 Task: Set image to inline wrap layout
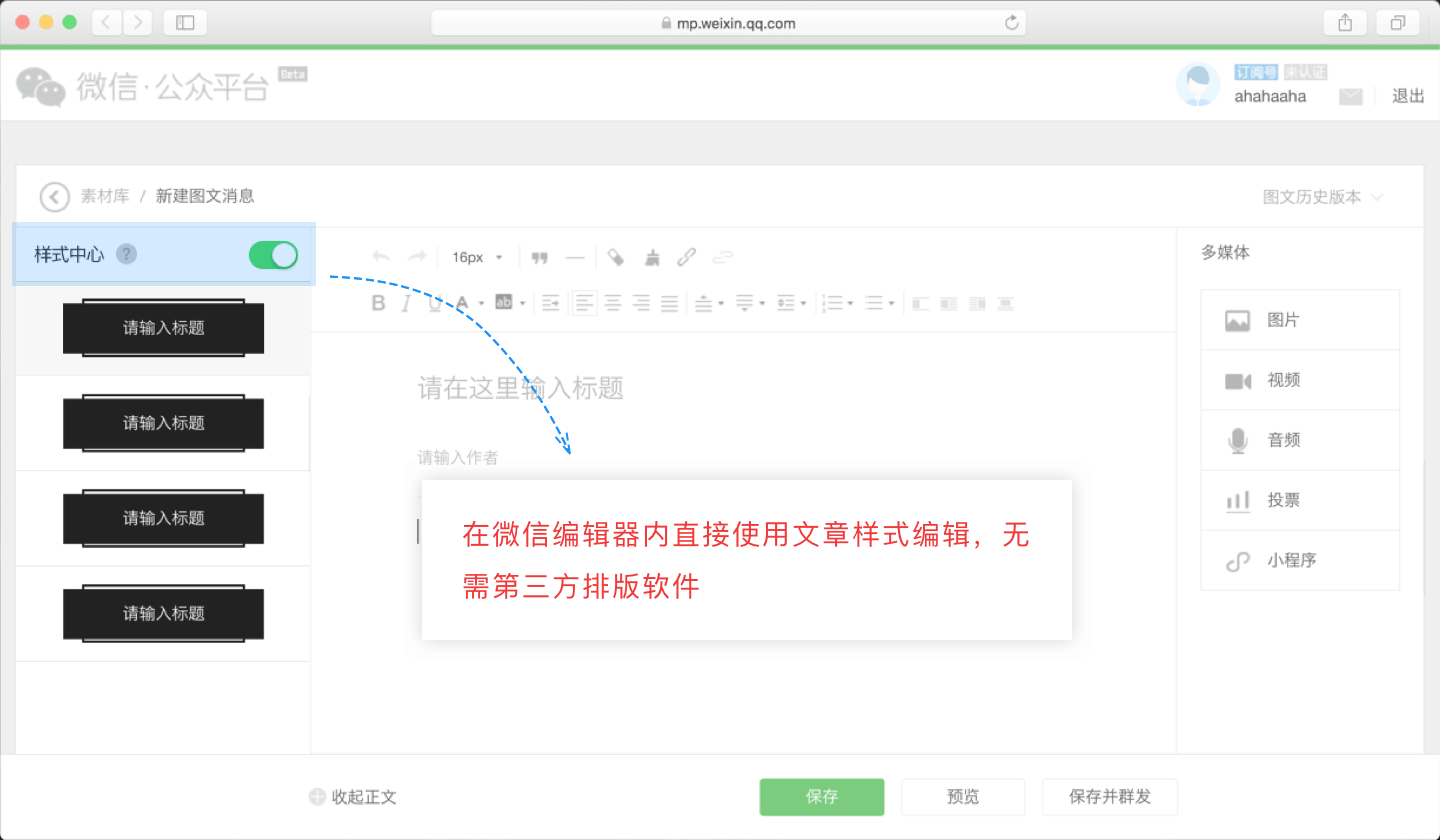949,303
